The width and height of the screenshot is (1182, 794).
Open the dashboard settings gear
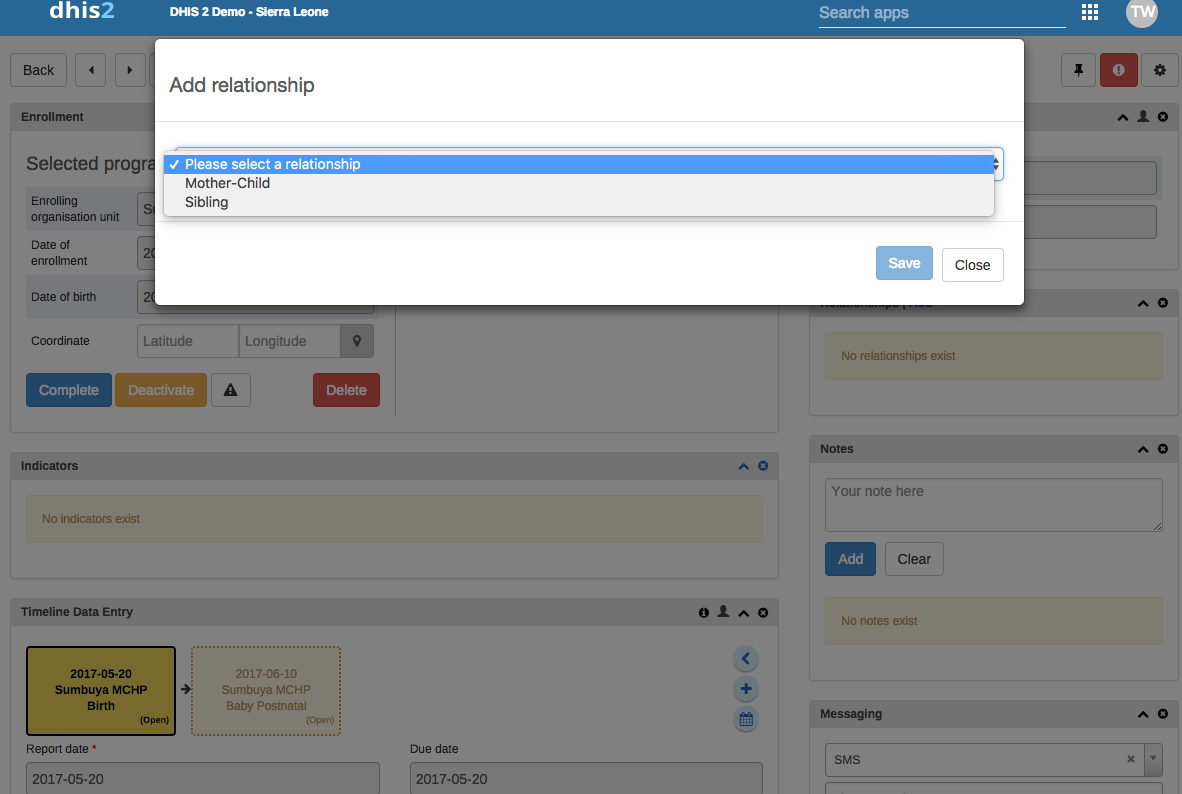[1160, 70]
